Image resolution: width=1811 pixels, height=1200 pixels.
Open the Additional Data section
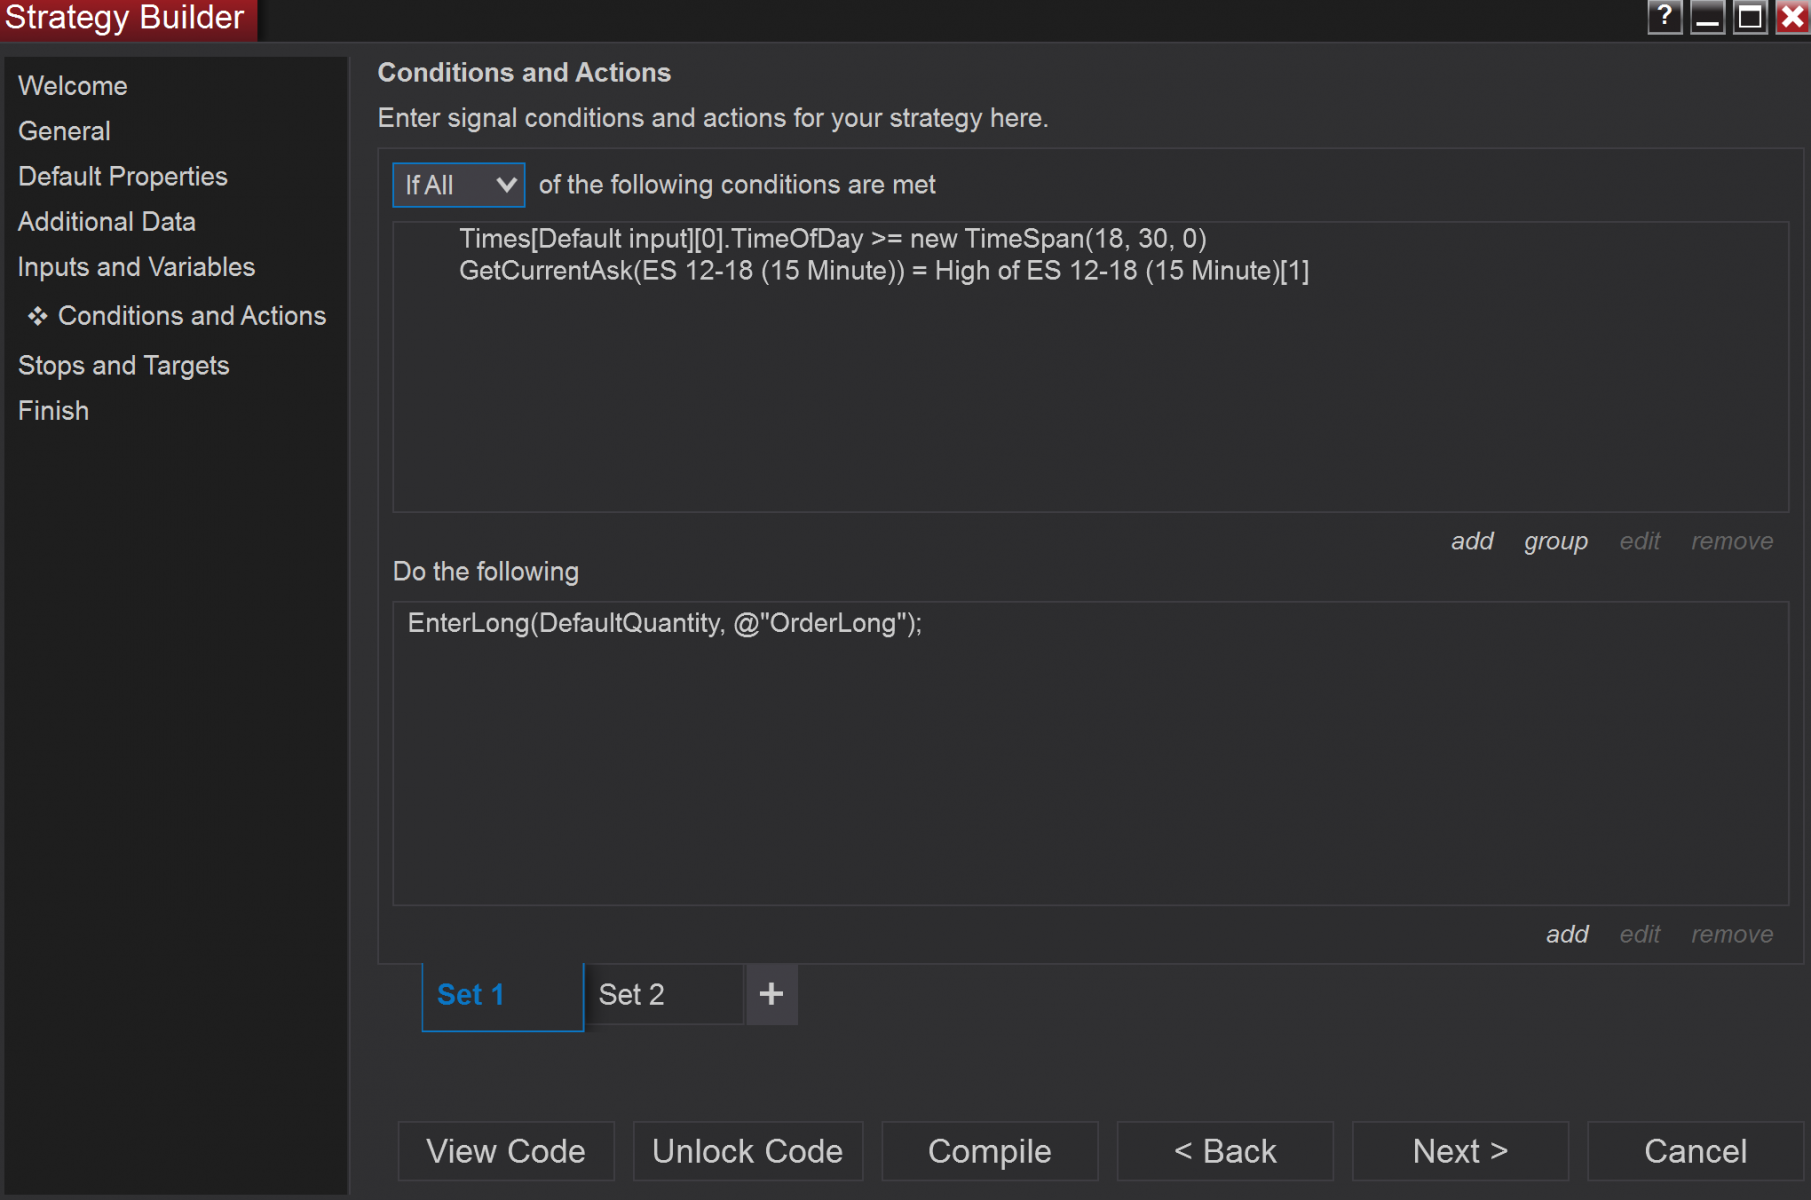tap(107, 222)
